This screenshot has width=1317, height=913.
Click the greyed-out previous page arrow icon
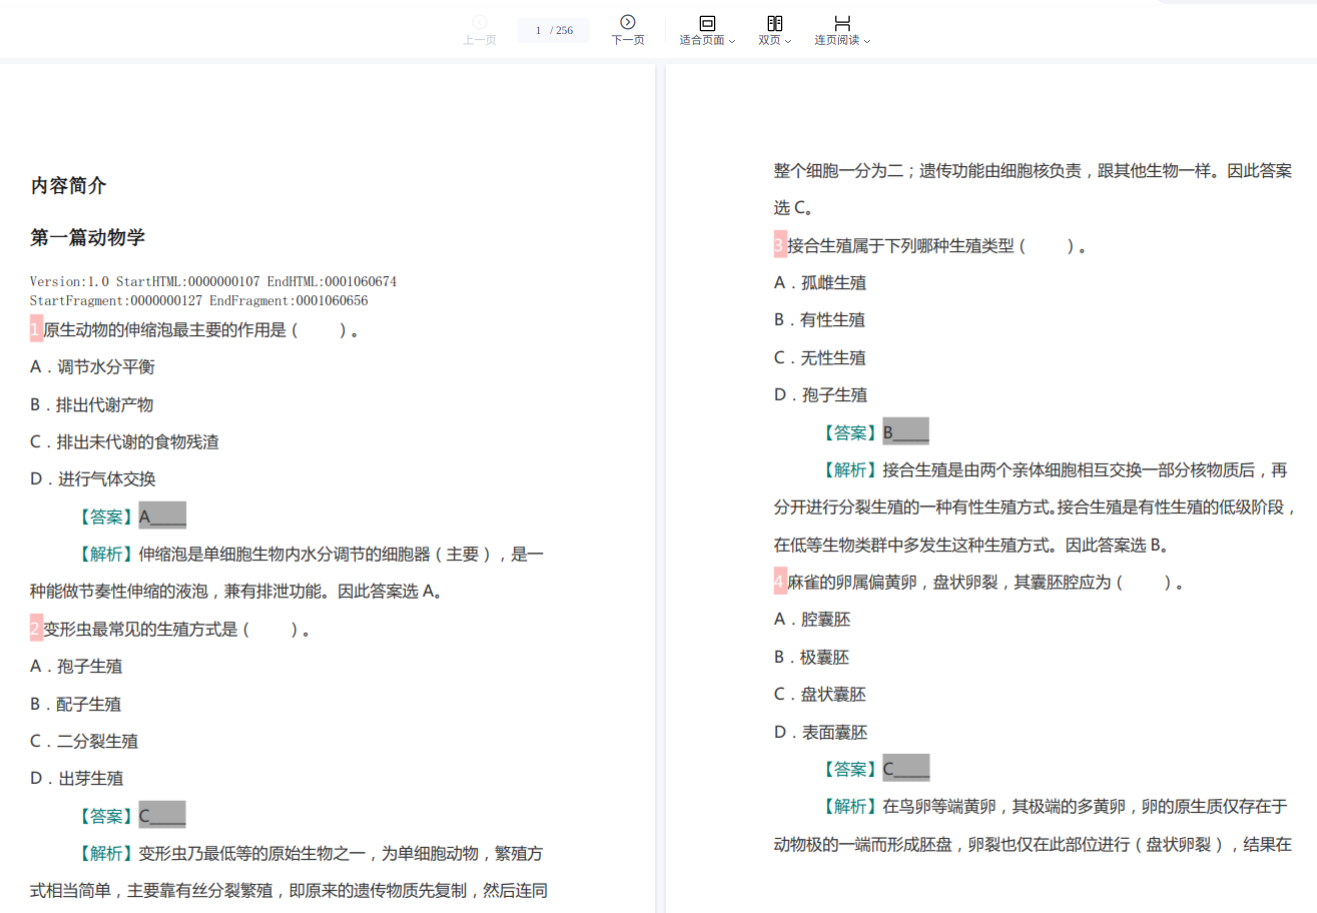479,22
